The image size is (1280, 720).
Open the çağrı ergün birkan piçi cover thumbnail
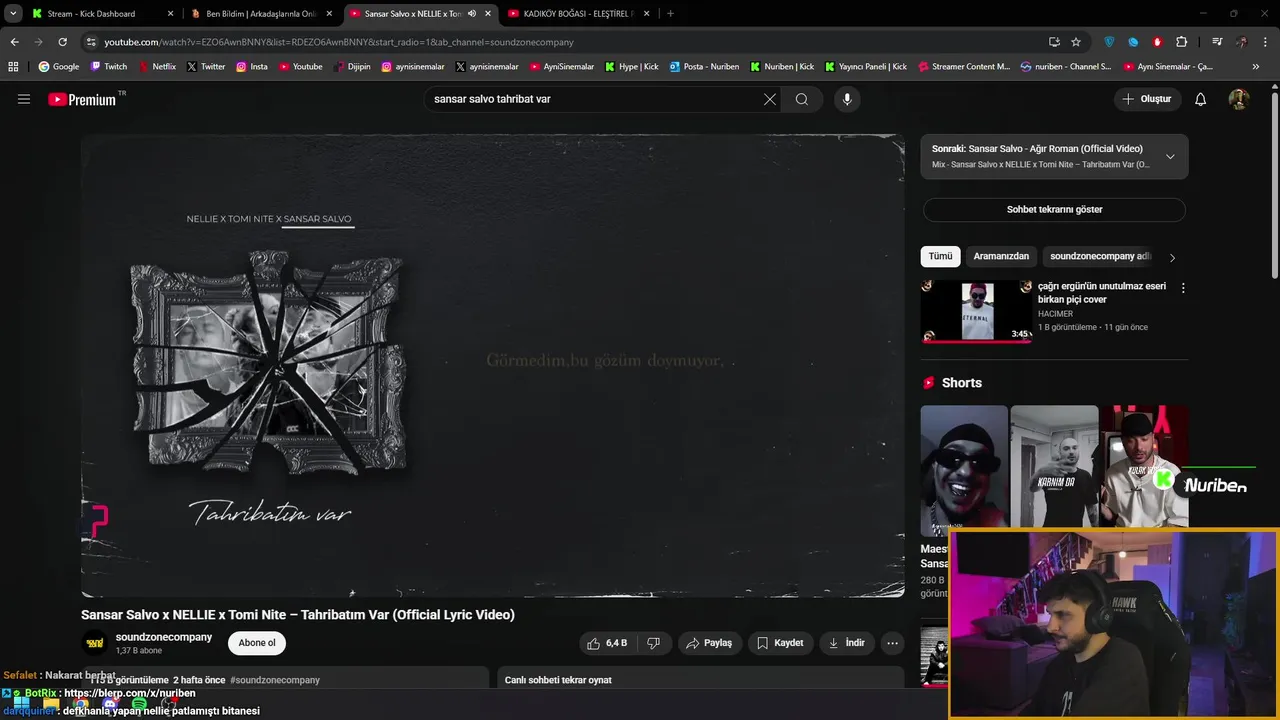977,310
